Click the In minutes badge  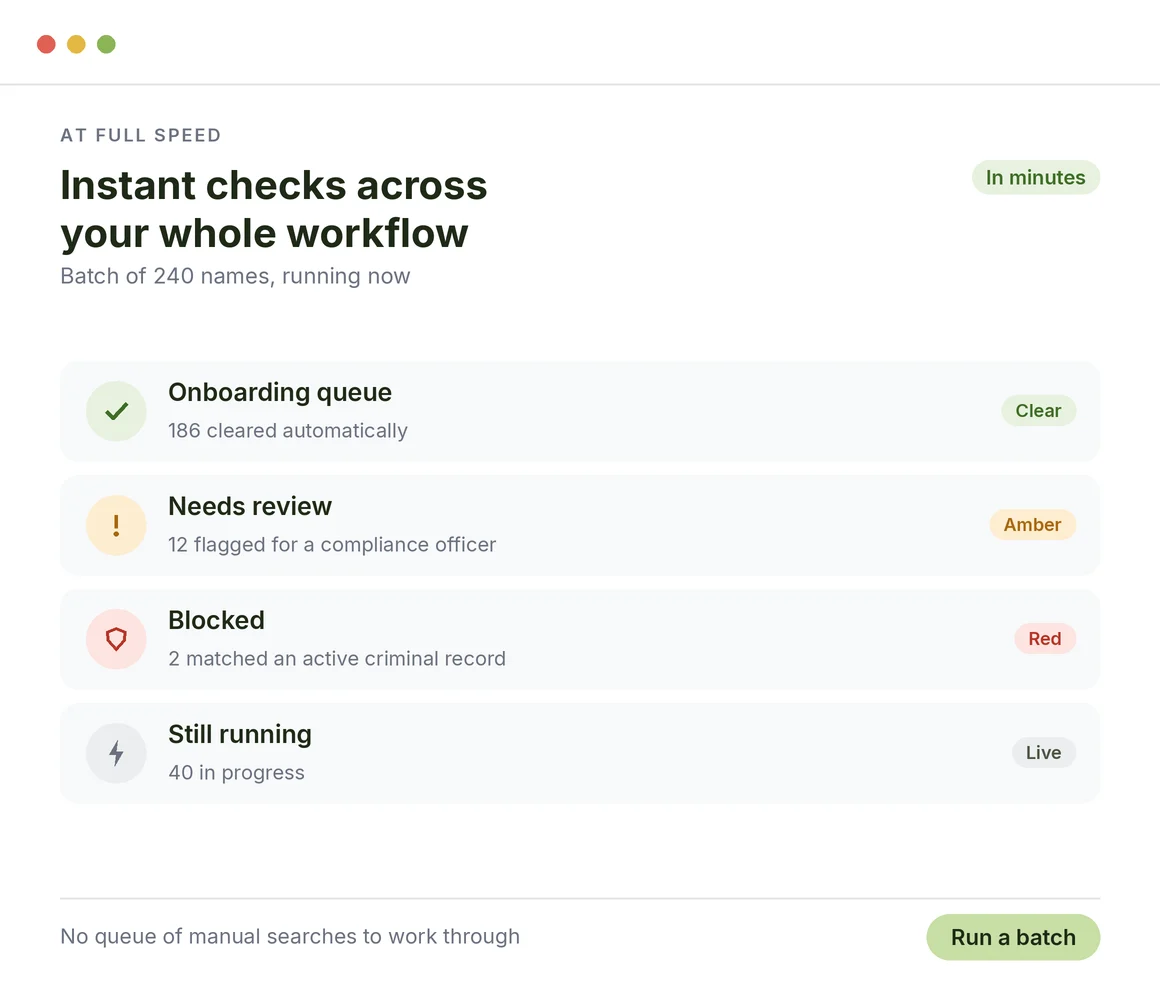(1036, 178)
